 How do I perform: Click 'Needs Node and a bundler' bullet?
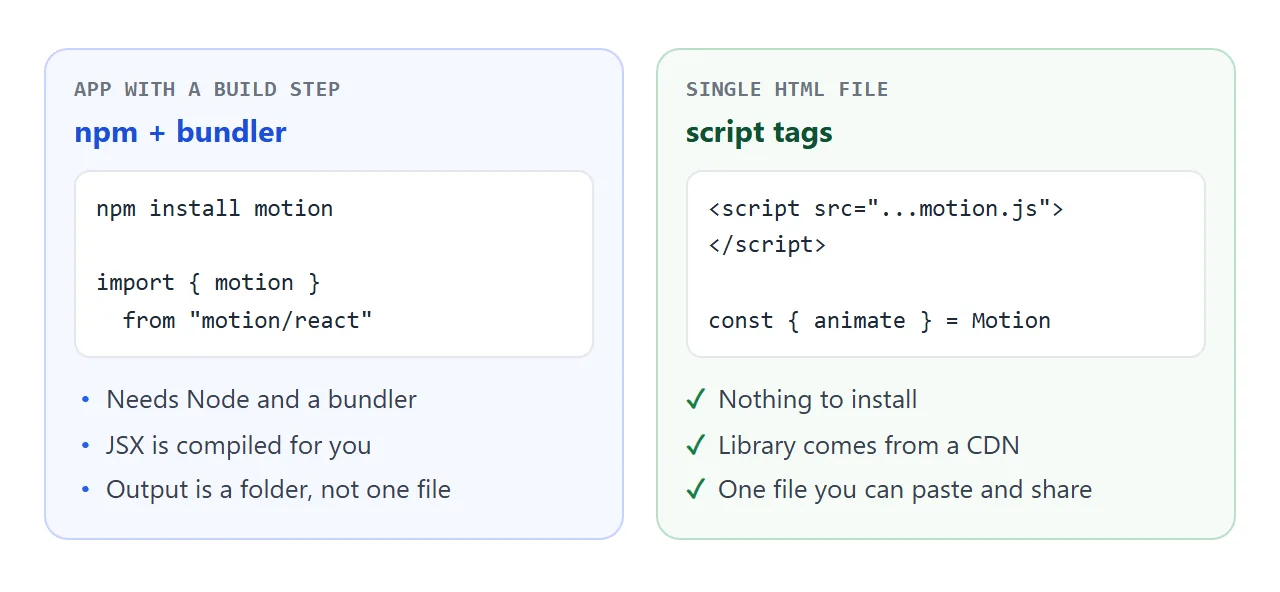point(261,400)
